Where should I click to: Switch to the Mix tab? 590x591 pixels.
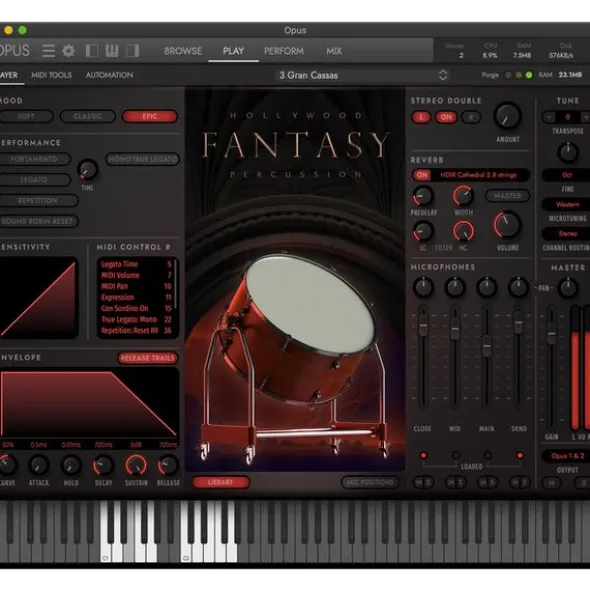coord(334,51)
